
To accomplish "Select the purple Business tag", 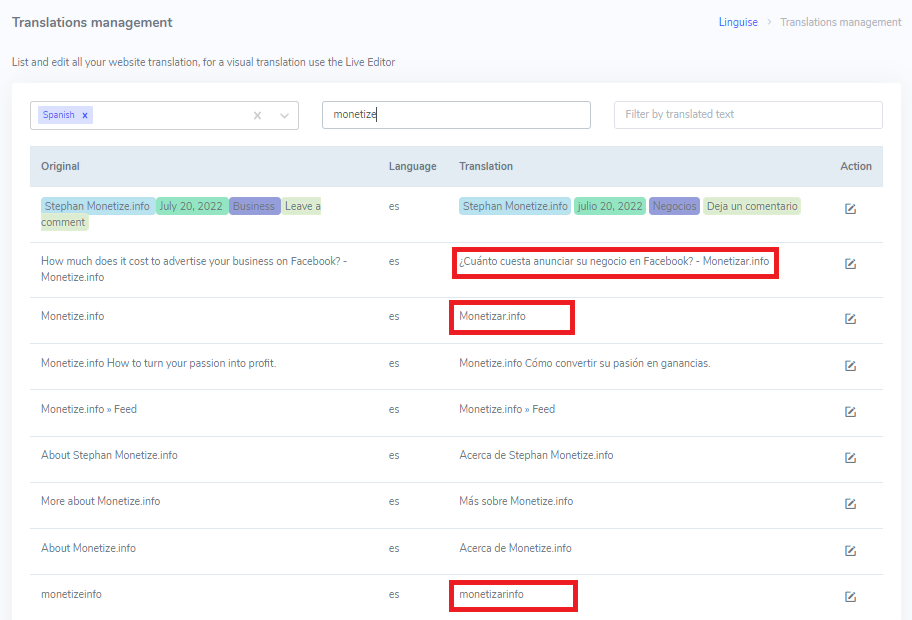I will (254, 206).
